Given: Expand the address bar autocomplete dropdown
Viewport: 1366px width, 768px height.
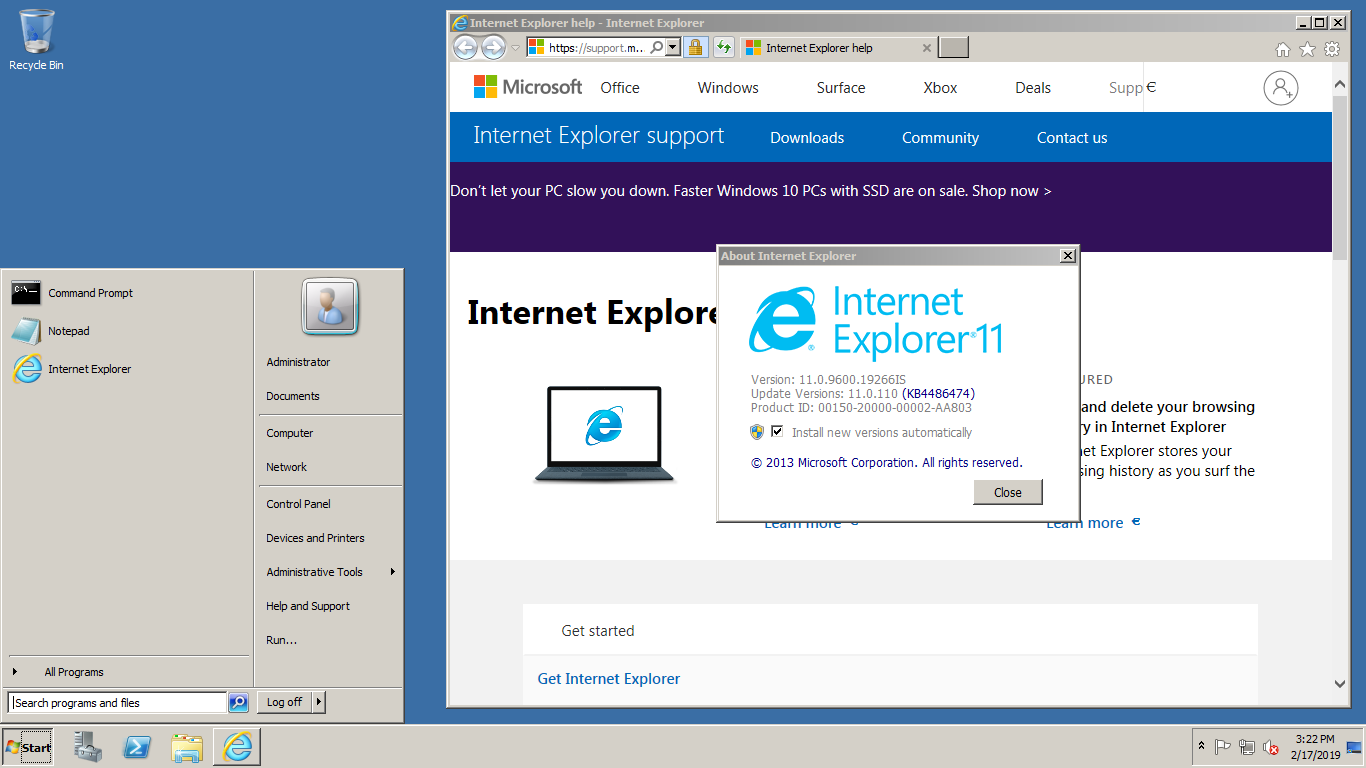Looking at the screenshot, I should pyautogui.click(x=673, y=47).
